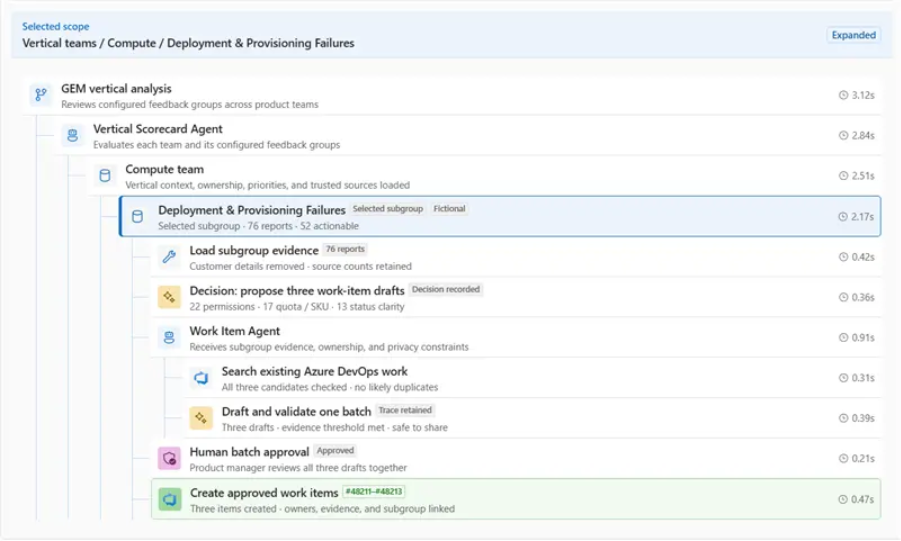Open the Compute team tree row

pyautogui.click(x=484, y=176)
